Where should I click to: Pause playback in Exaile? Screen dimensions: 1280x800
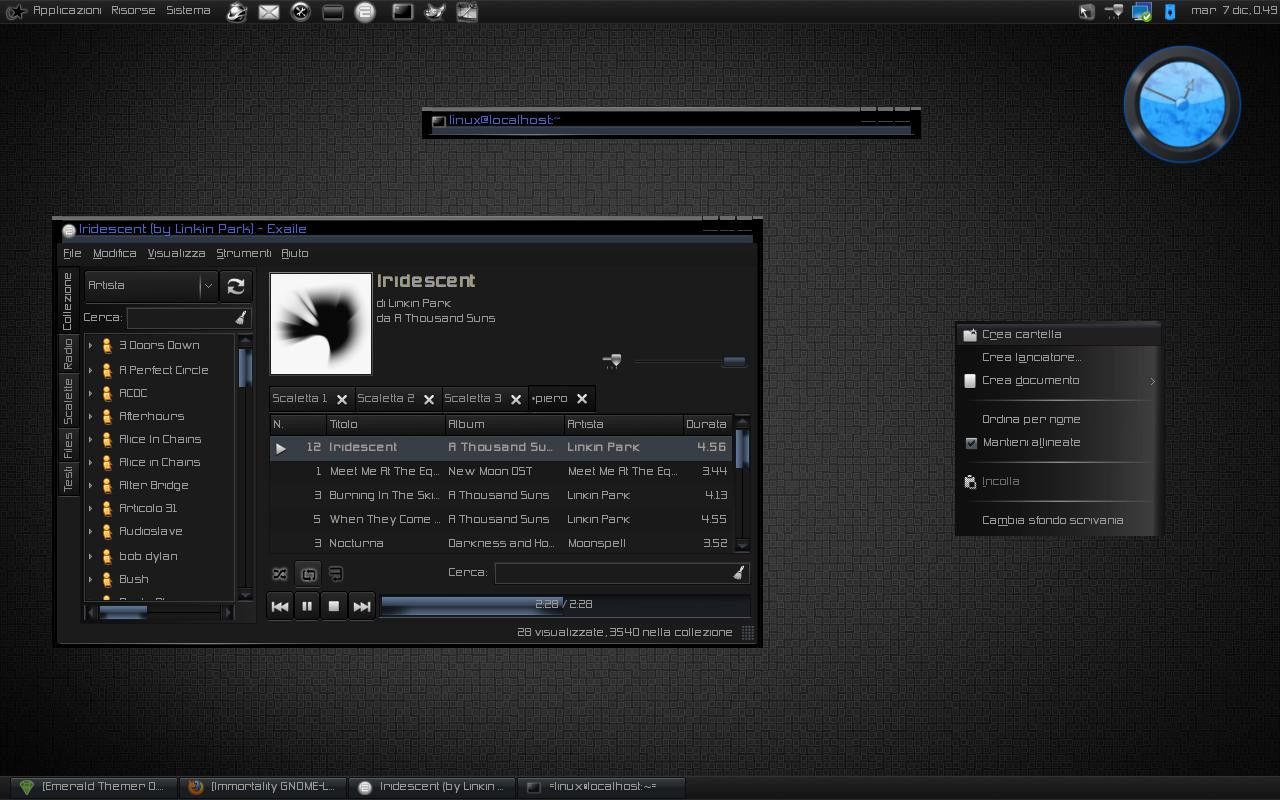tap(307, 606)
